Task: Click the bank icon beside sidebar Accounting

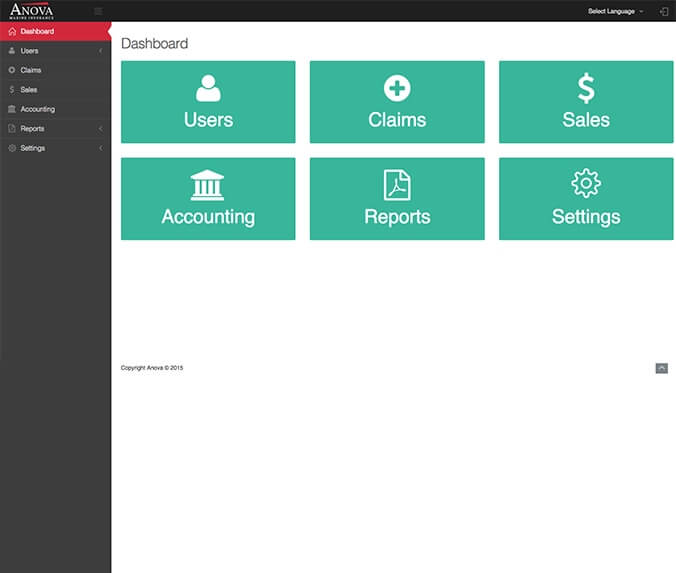Action: tap(11, 109)
